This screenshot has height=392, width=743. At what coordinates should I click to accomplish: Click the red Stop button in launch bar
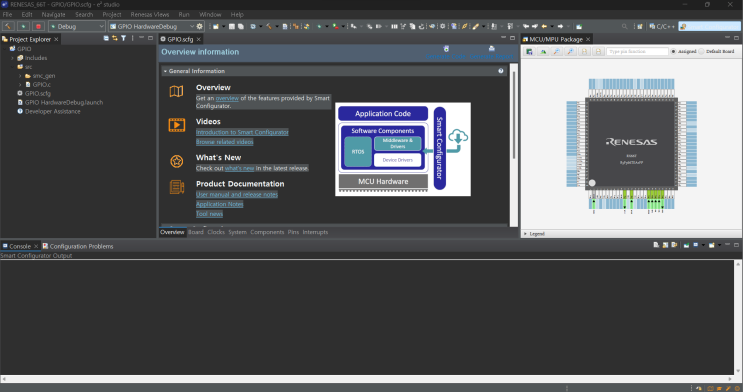(38, 27)
